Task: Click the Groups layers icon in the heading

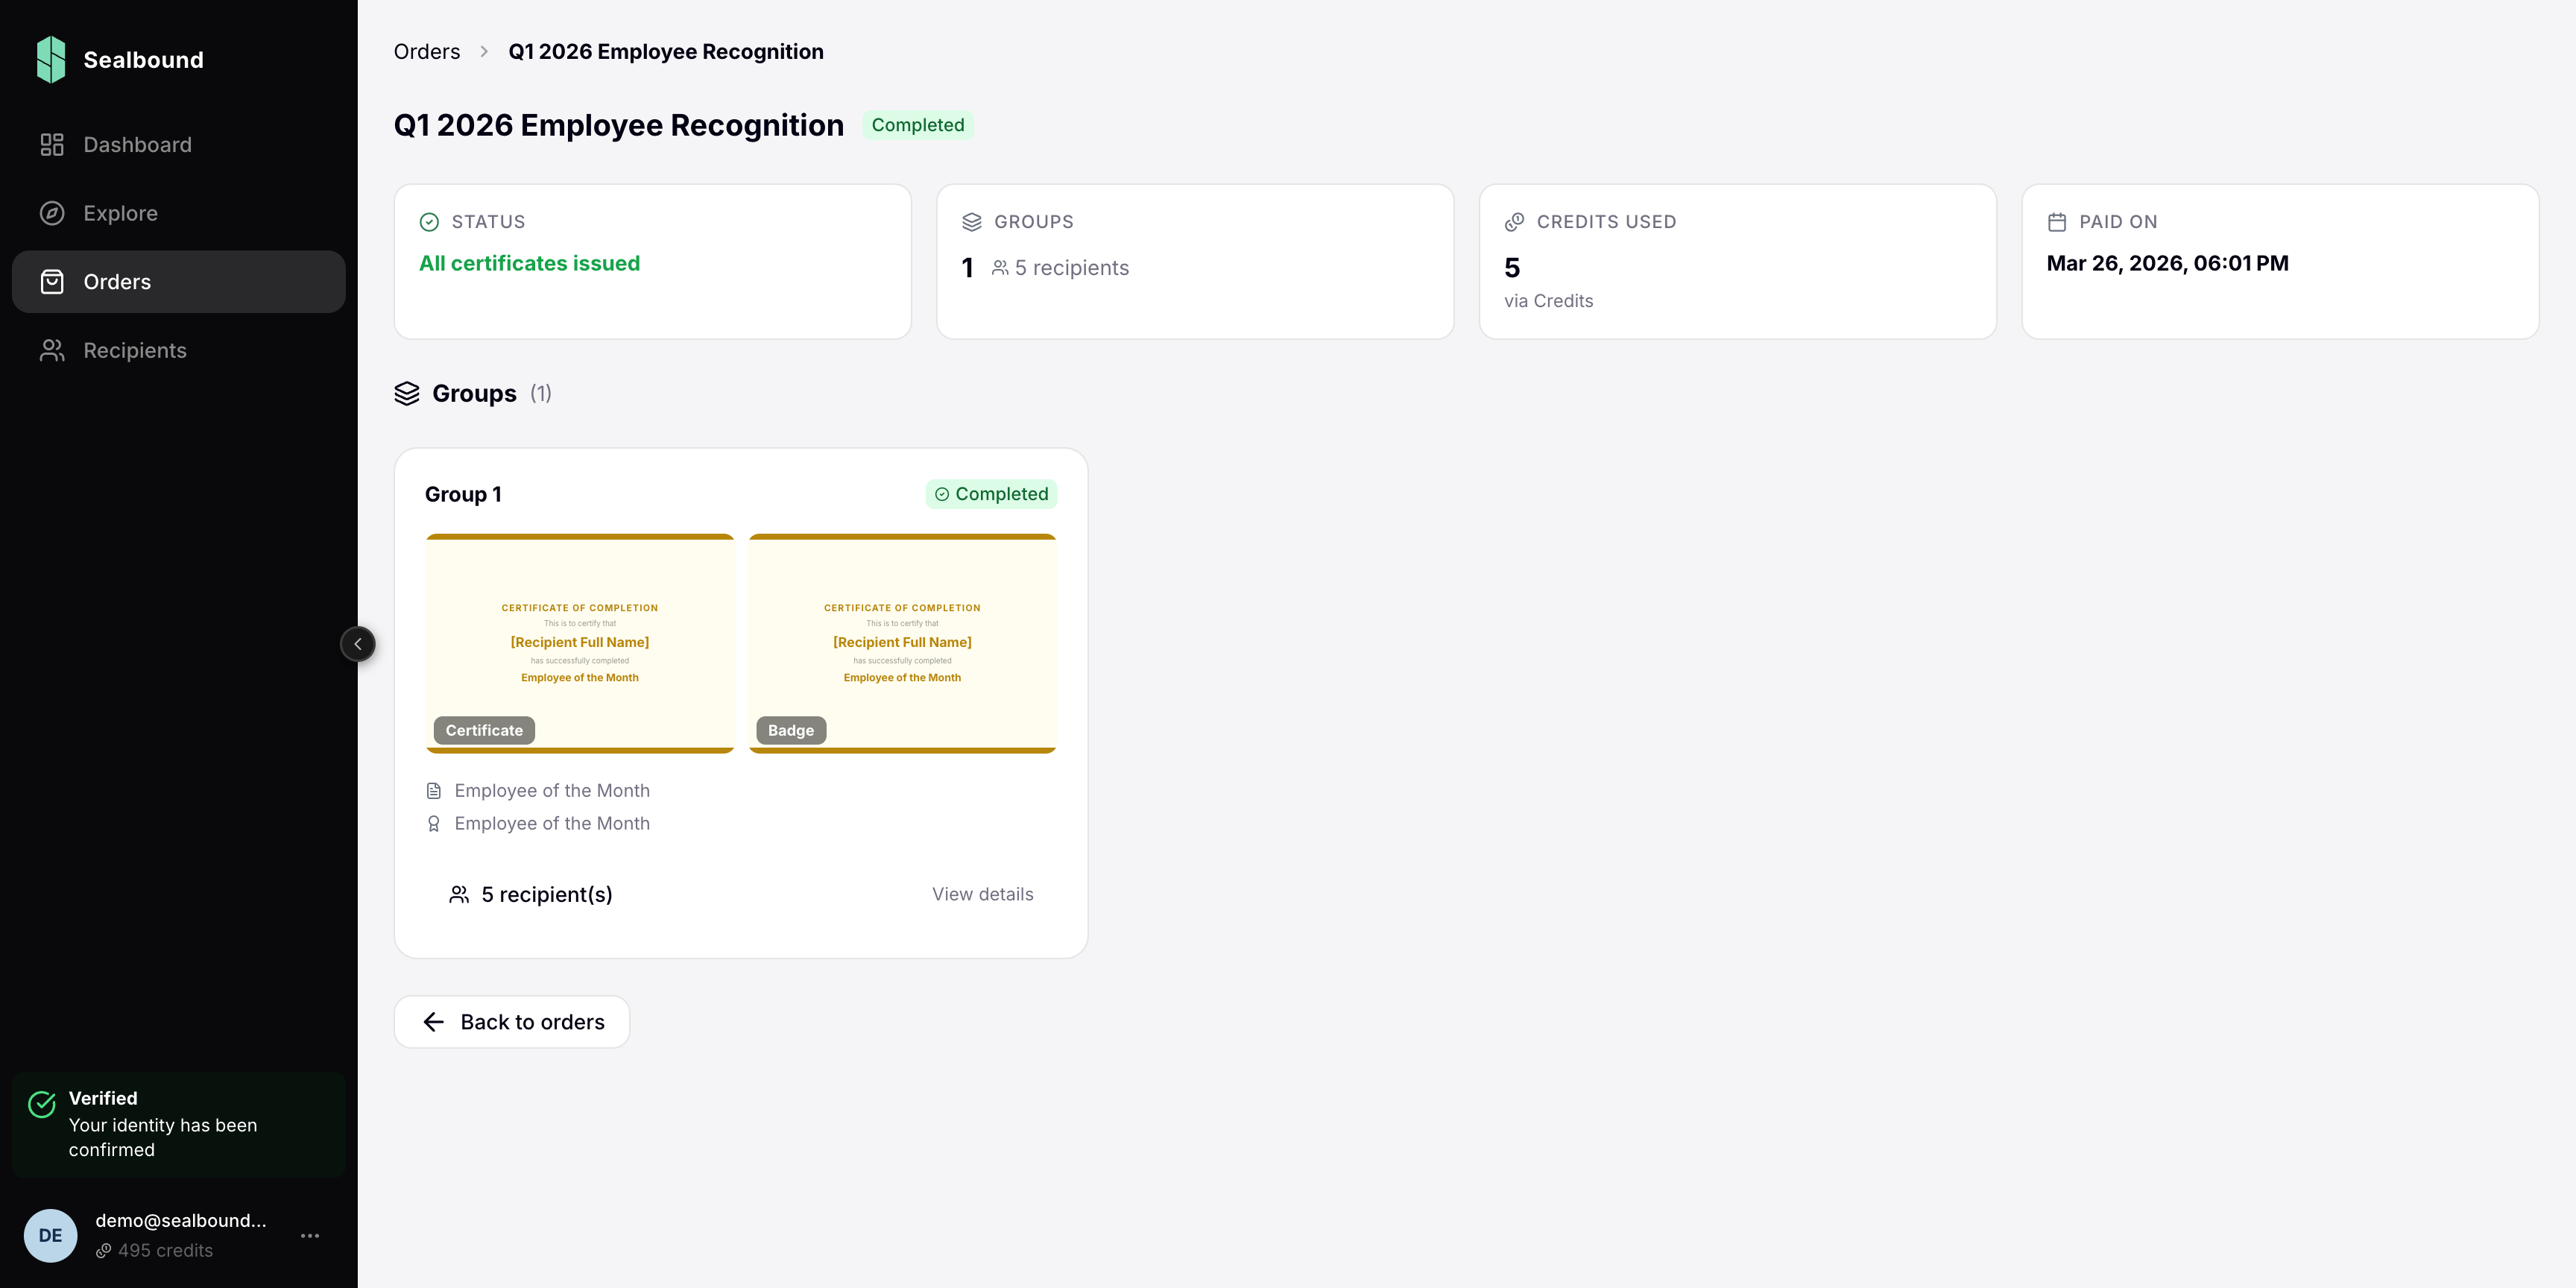Action: click(407, 393)
